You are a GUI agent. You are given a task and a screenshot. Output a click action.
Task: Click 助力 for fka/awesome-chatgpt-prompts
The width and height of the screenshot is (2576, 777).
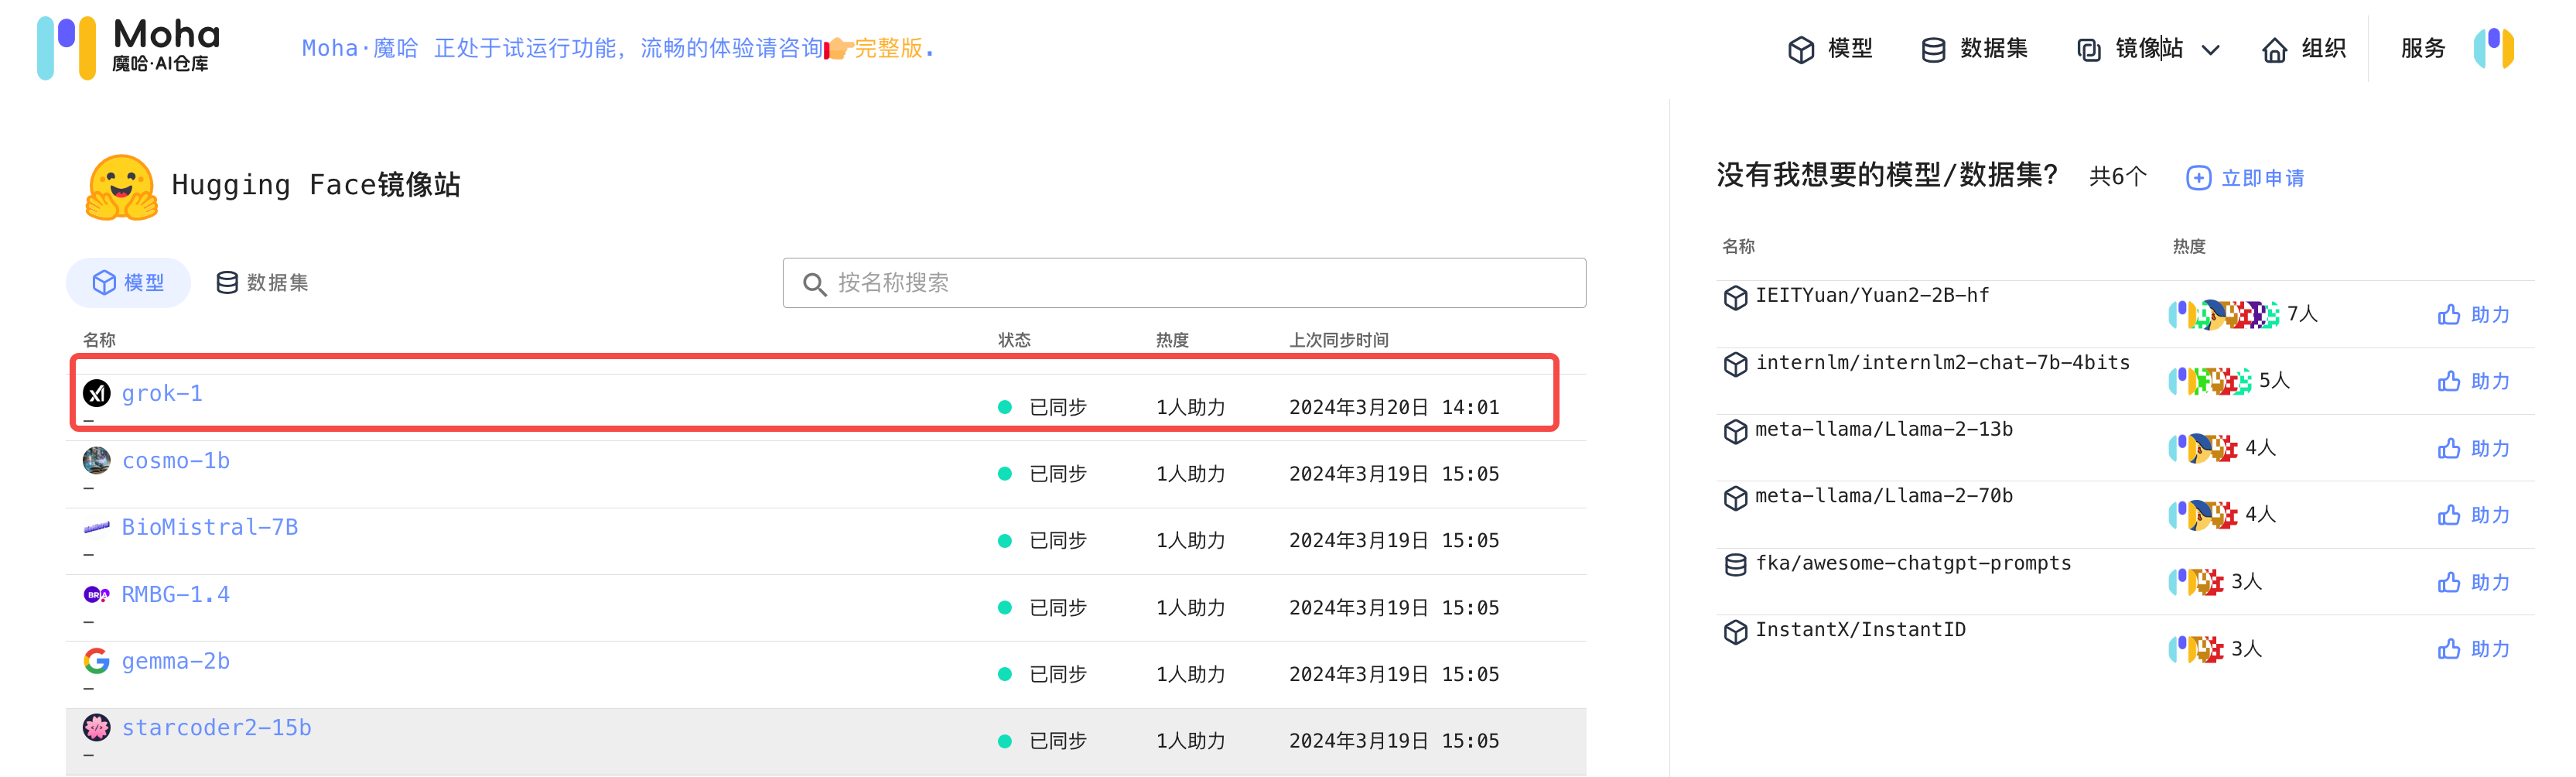(x=2474, y=582)
